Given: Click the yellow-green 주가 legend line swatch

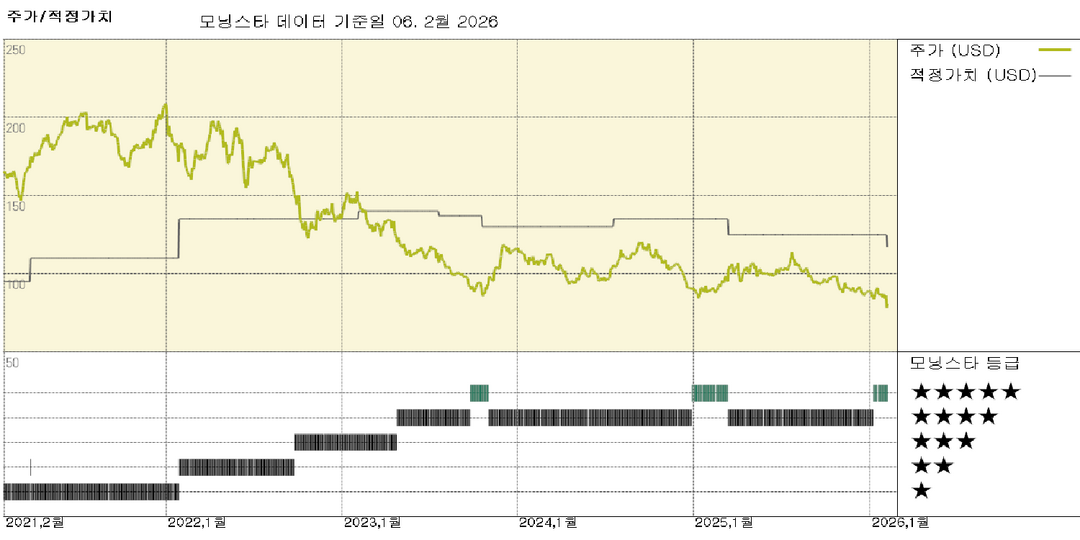Looking at the screenshot, I should click(1055, 49).
